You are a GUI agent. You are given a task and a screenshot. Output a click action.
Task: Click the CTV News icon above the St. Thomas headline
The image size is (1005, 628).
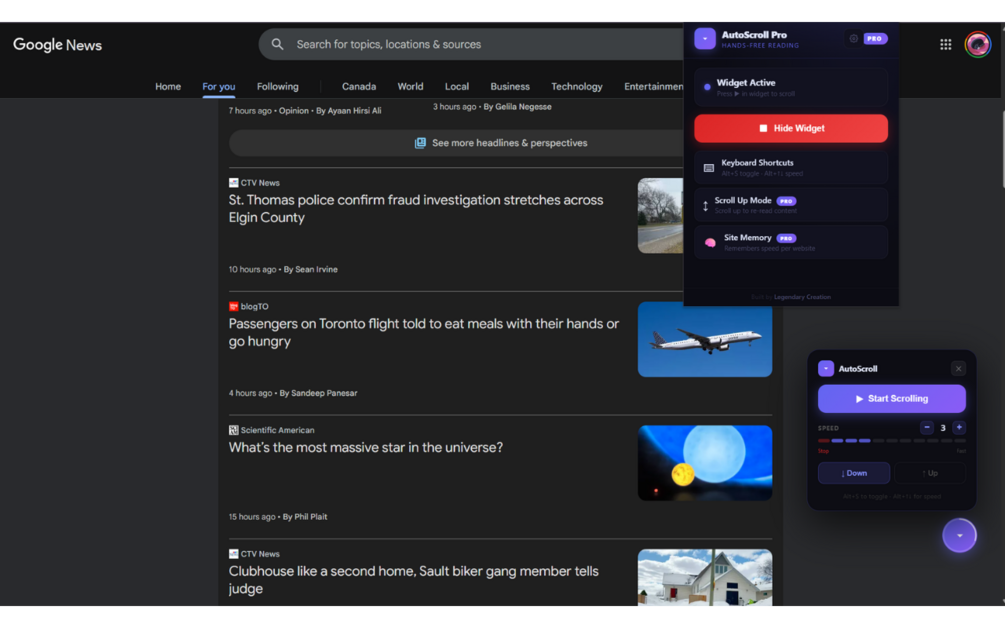tap(233, 183)
